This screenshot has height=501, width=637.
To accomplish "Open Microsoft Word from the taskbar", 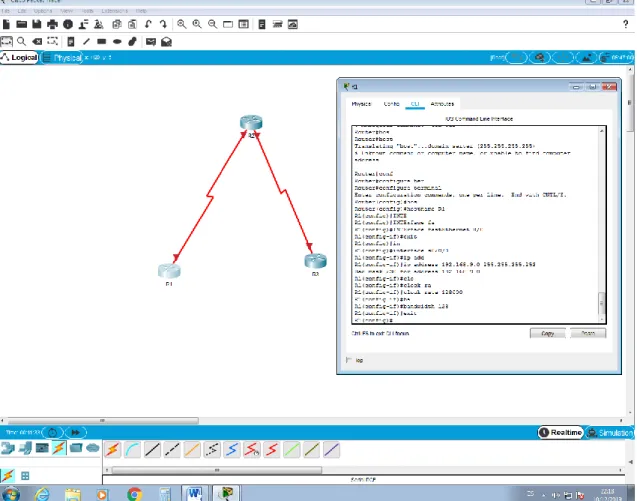I will click(195, 494).
